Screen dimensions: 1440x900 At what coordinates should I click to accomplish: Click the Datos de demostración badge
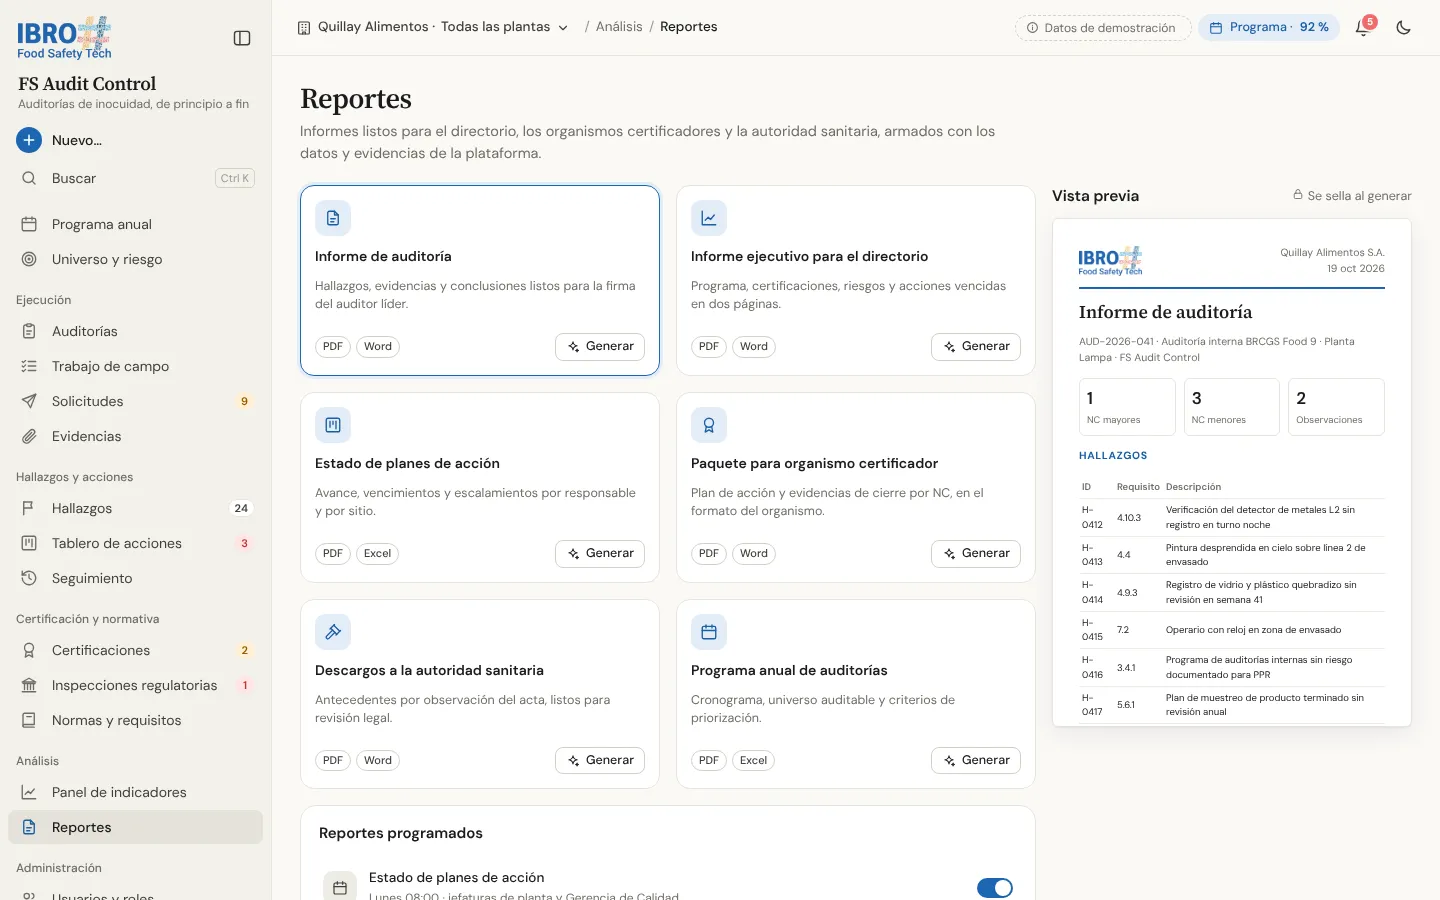pos(1103,28)
